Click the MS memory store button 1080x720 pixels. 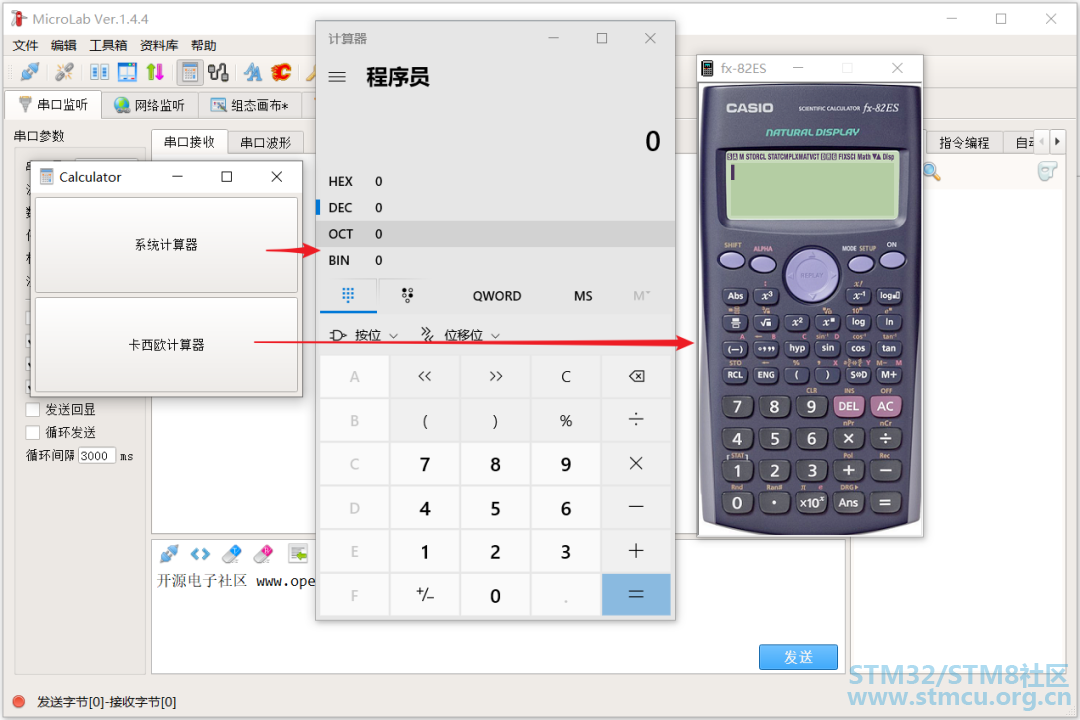coord(583,296)
